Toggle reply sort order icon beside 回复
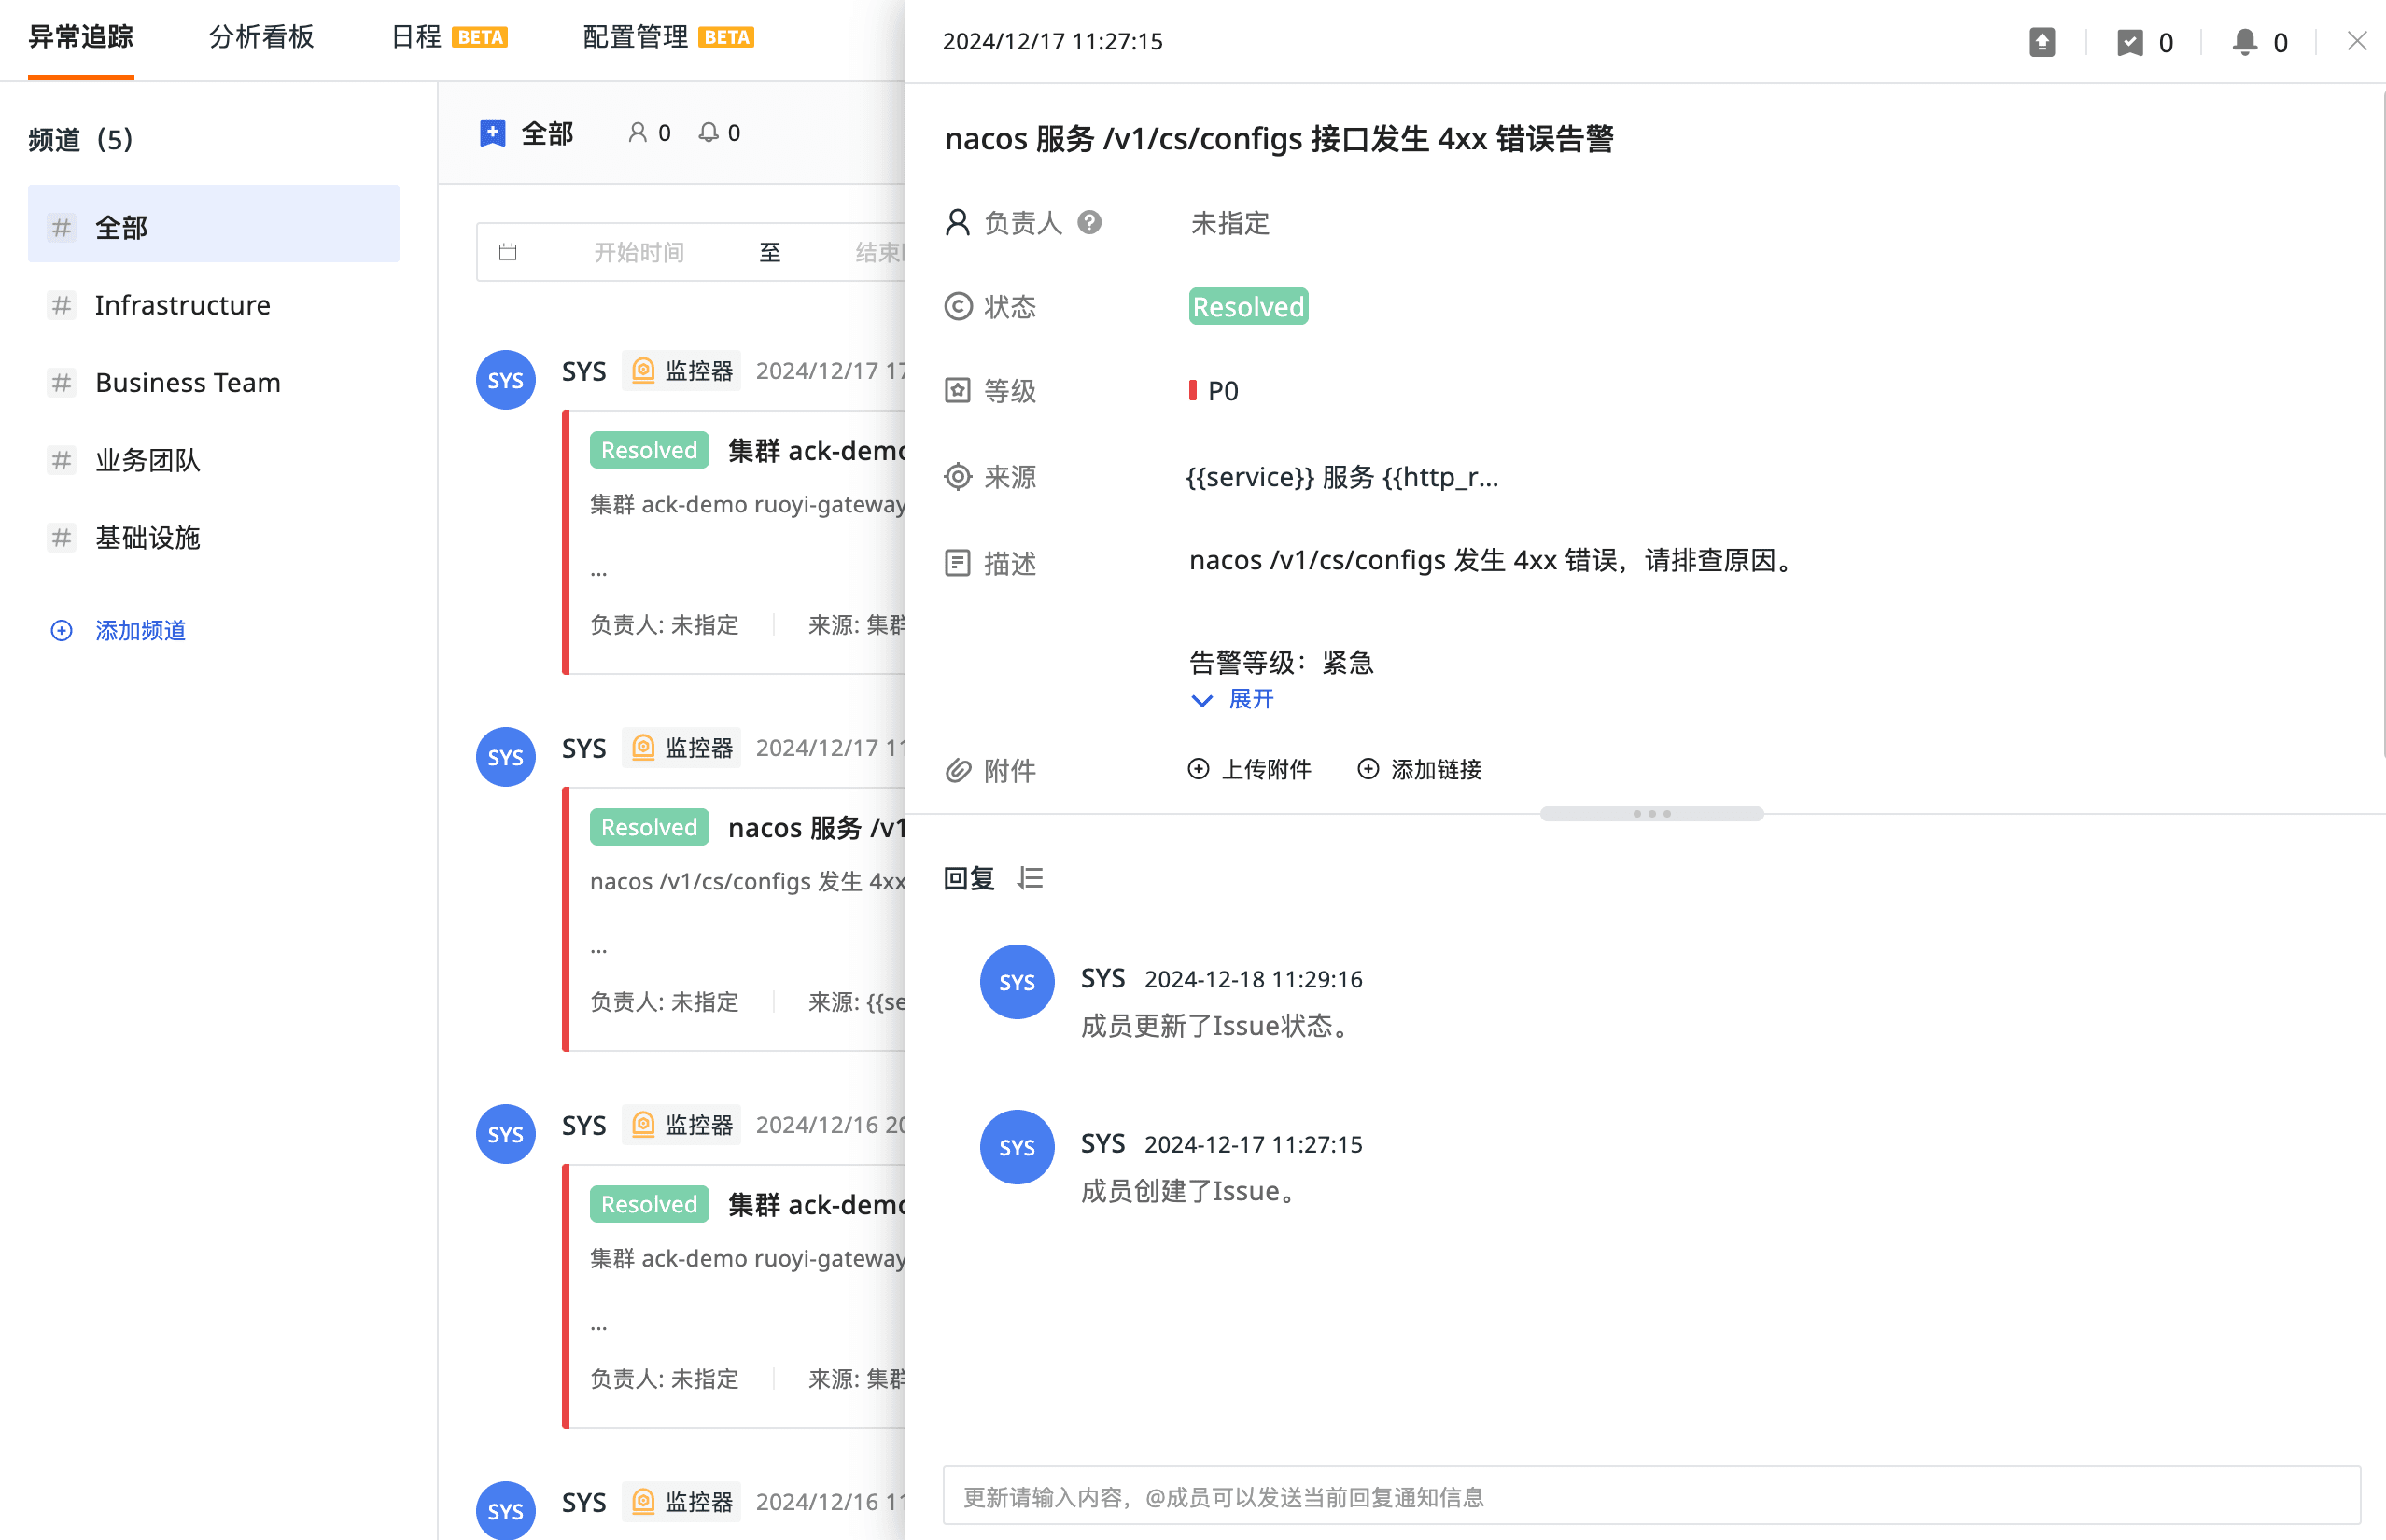 point(1030,878)
